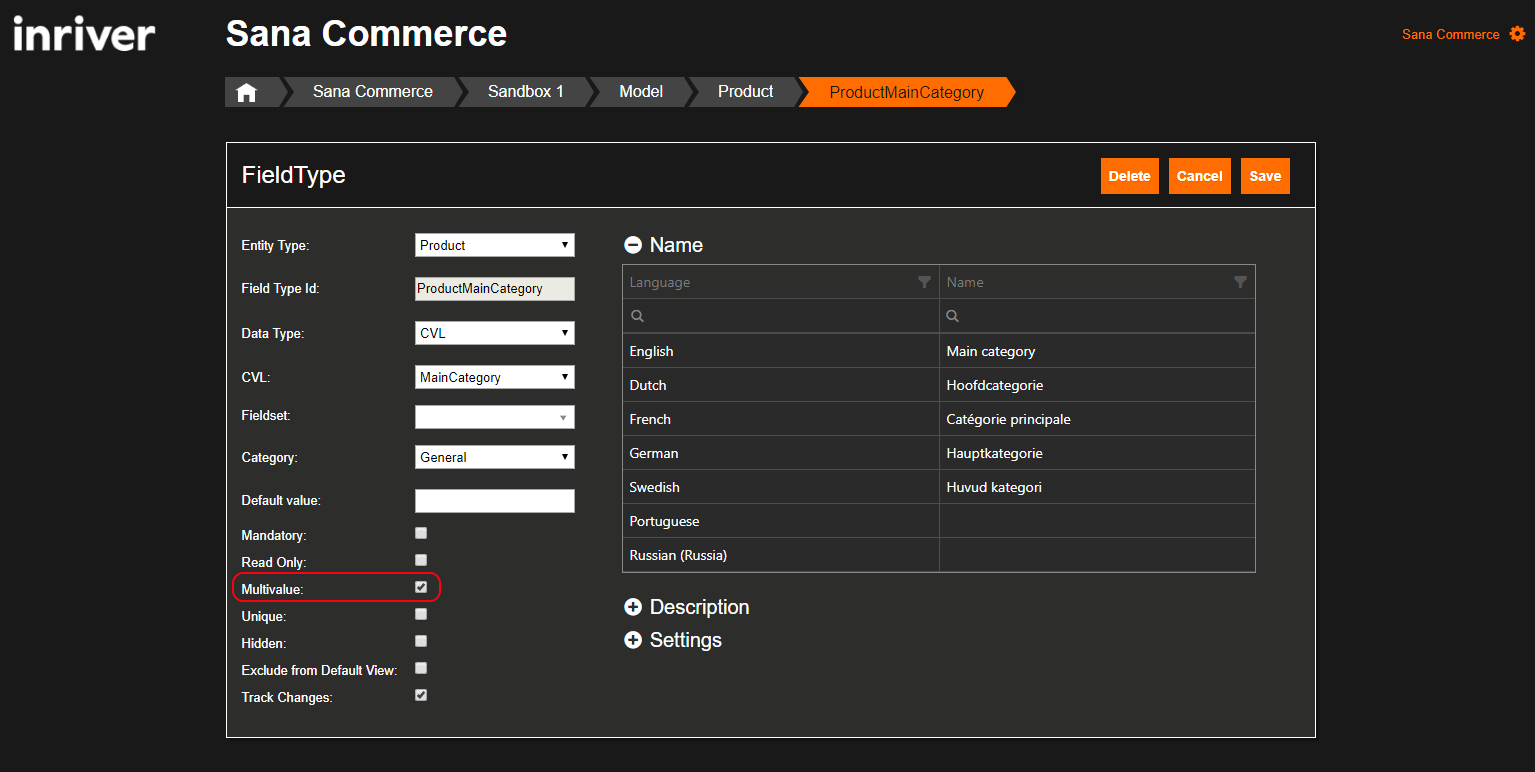Filter the Name column with funnel icon

coord(1240,282)
